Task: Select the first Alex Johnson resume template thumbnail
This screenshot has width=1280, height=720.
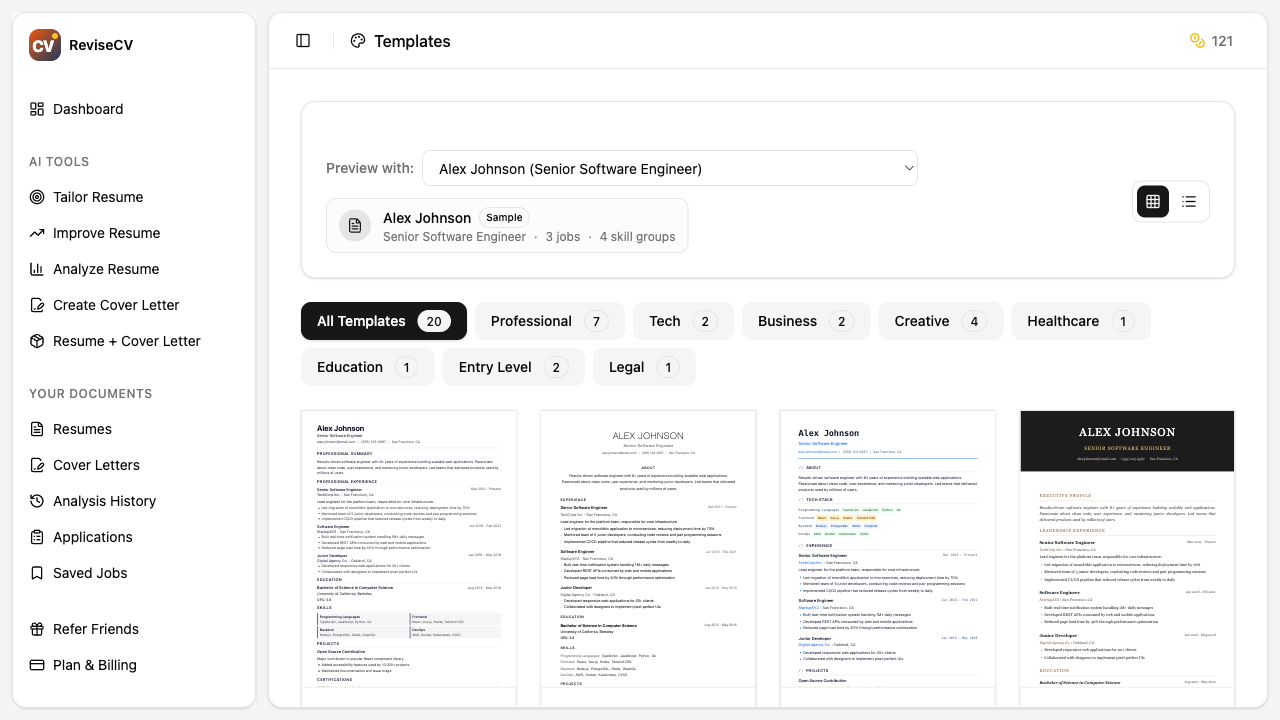Action: coord(408,555)
